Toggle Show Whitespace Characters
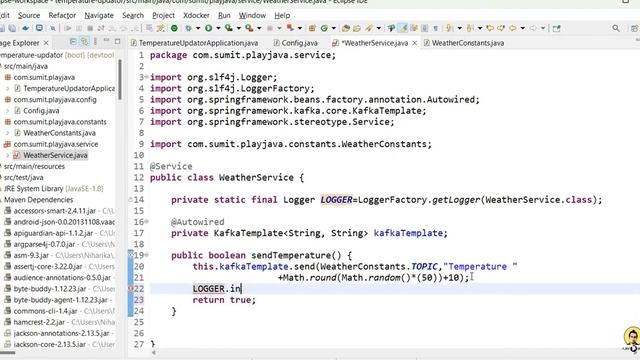 [436, 28]
